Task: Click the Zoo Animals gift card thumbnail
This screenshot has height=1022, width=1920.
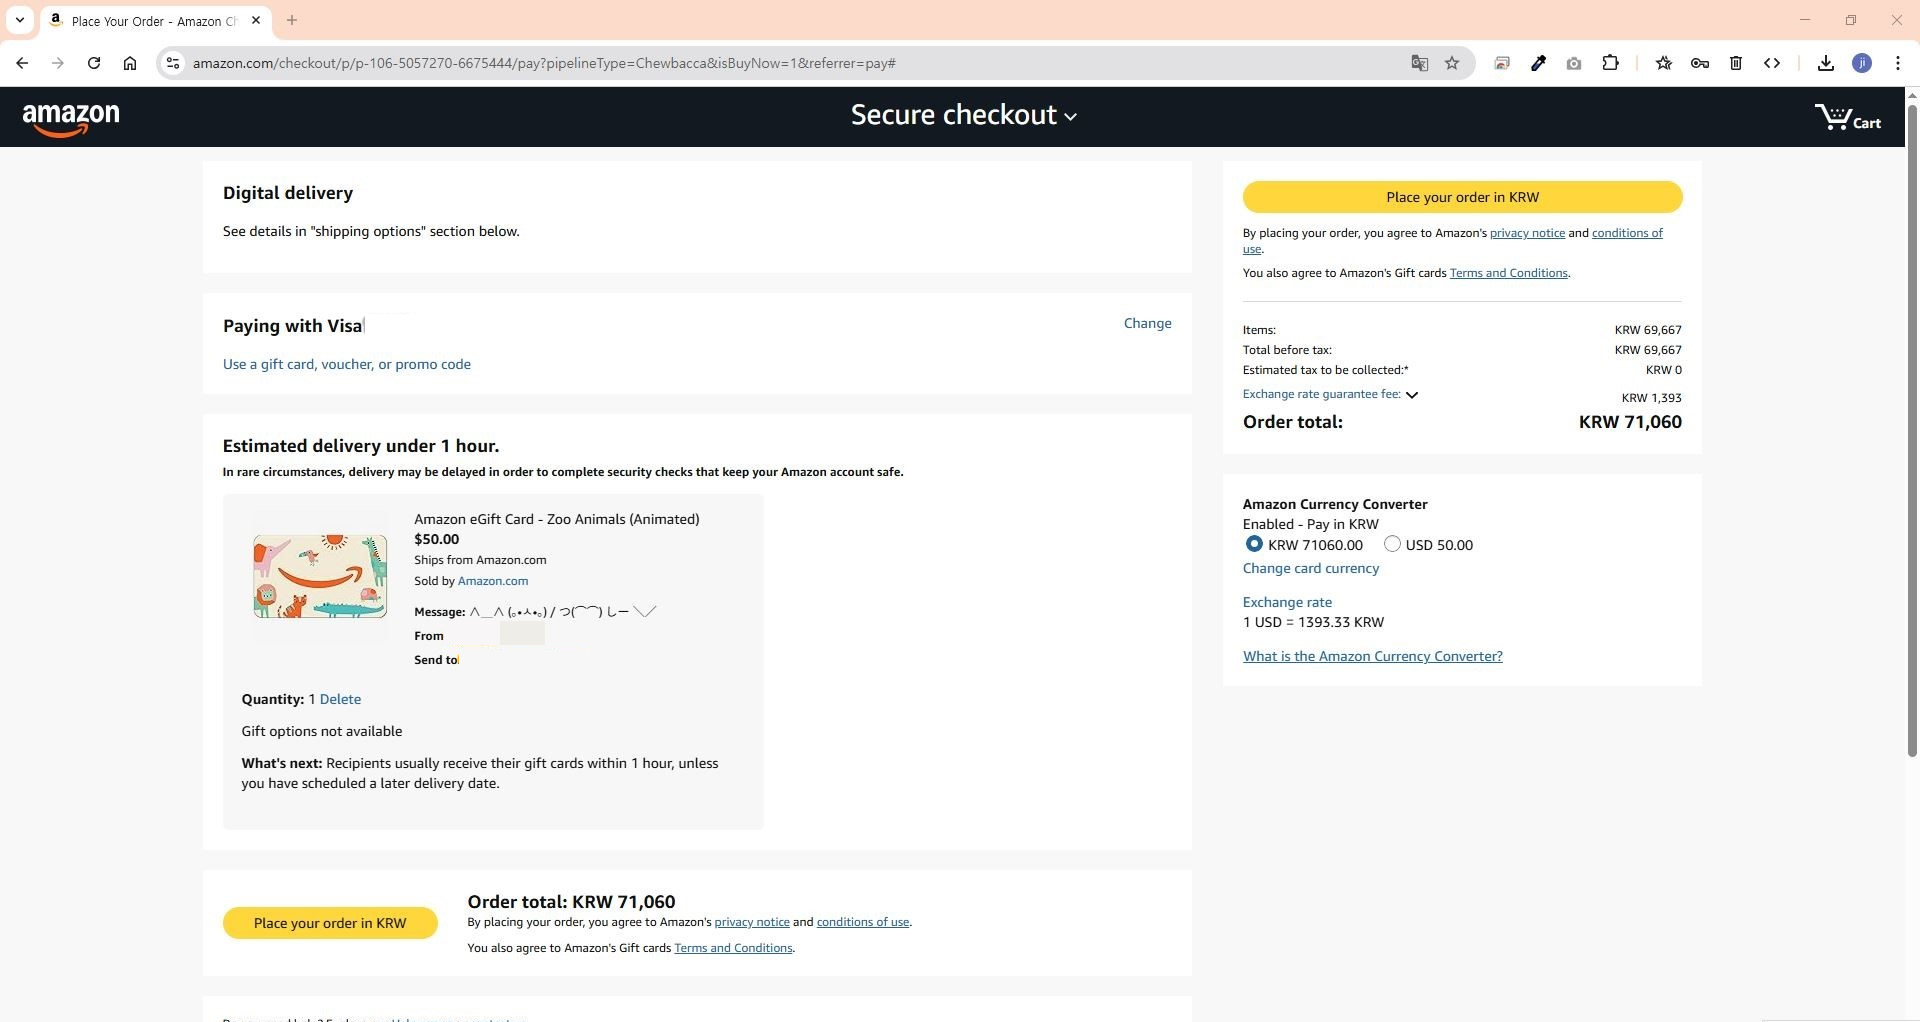Action: [x=320, y=576]
